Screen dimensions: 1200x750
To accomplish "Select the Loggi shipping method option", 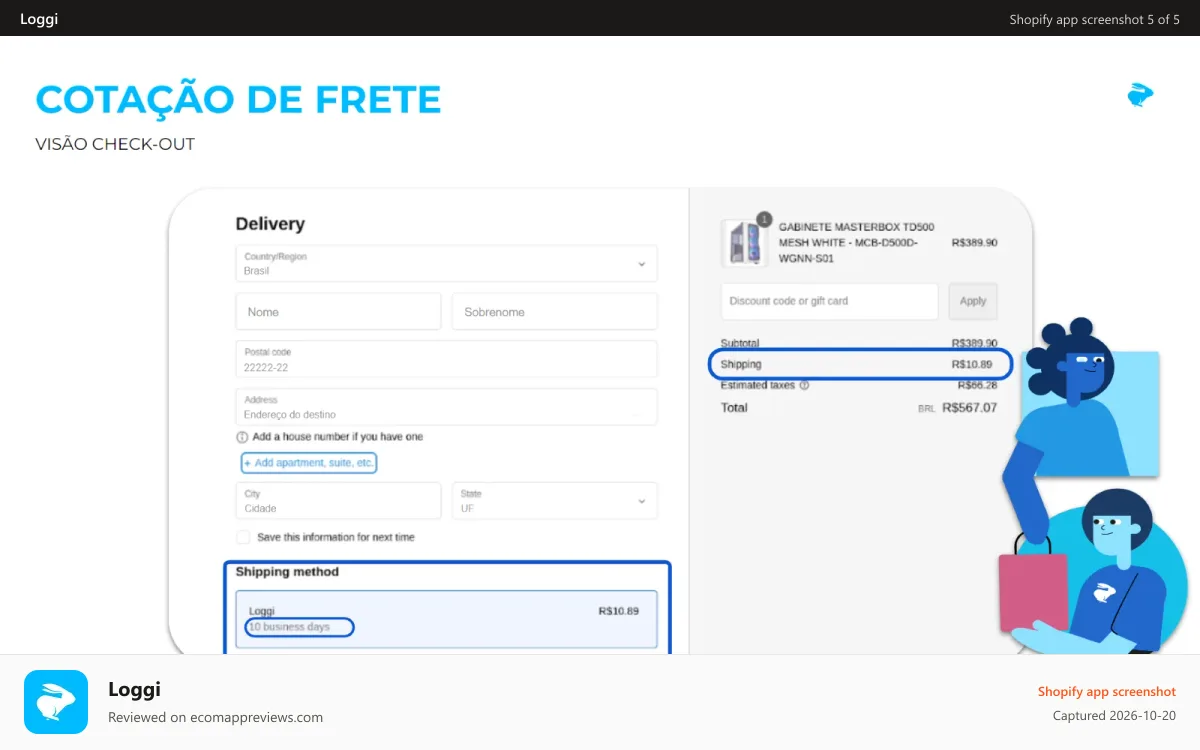I will click(446, 619).
